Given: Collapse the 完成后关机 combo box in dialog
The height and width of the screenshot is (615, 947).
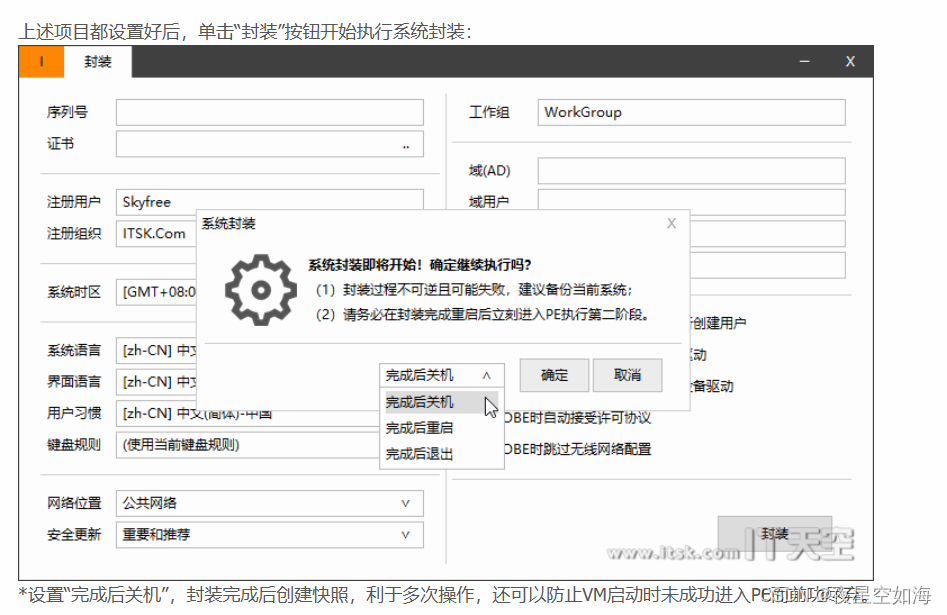Looking at the screenshot, I should point(441,375).
